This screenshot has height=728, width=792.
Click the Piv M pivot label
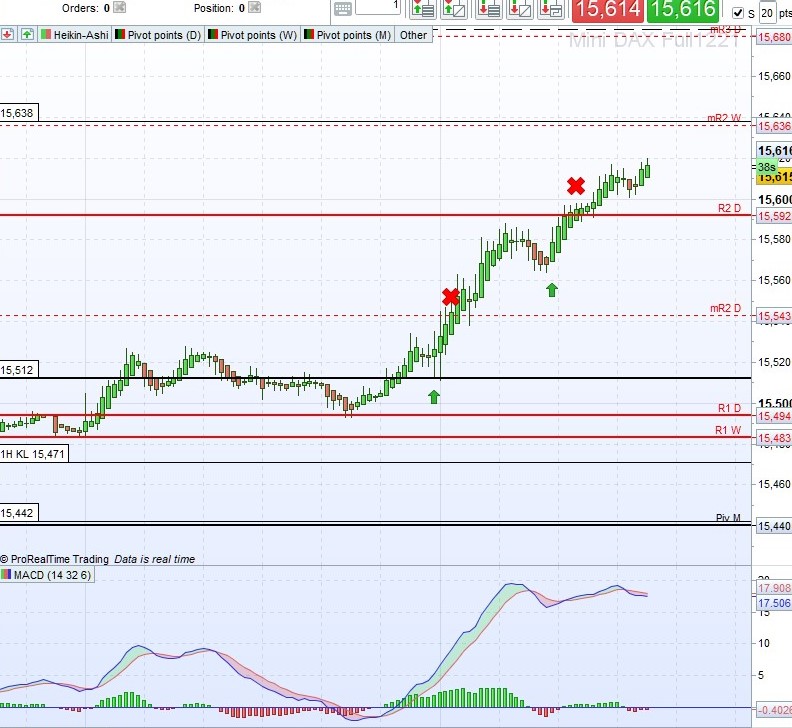coord(728,518)
